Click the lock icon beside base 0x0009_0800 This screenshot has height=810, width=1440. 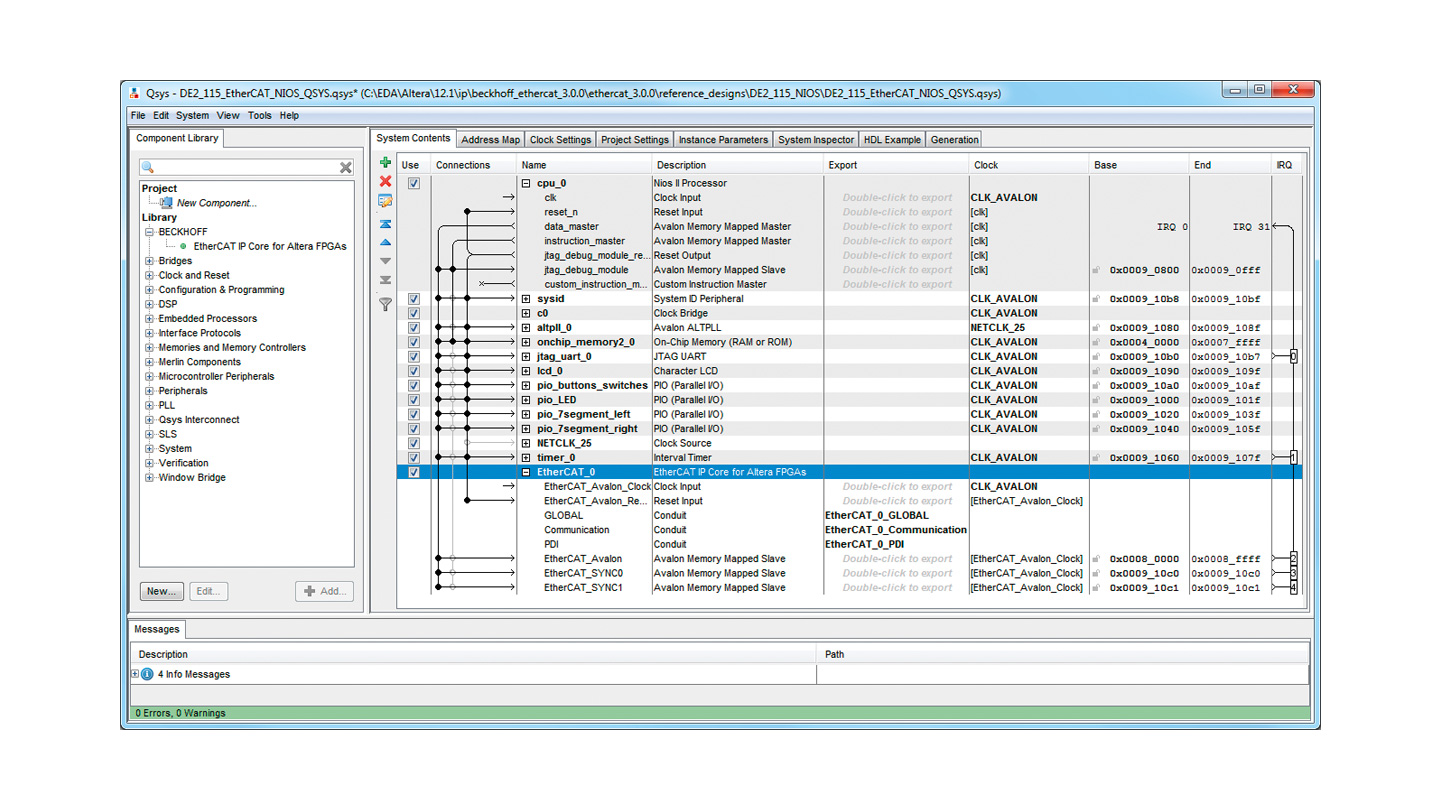1097,270
